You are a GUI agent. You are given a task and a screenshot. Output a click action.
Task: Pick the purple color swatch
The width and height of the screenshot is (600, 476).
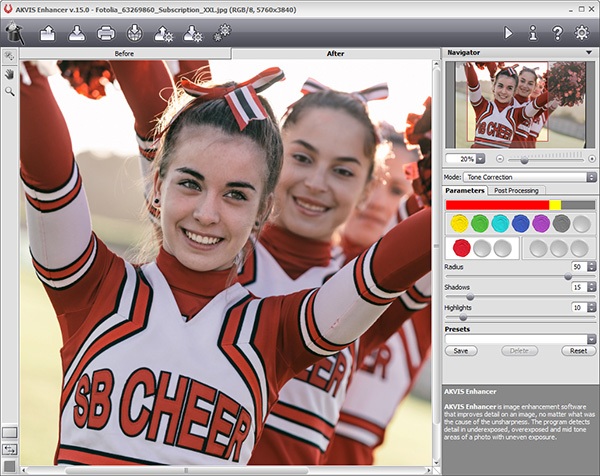[541, 223]
